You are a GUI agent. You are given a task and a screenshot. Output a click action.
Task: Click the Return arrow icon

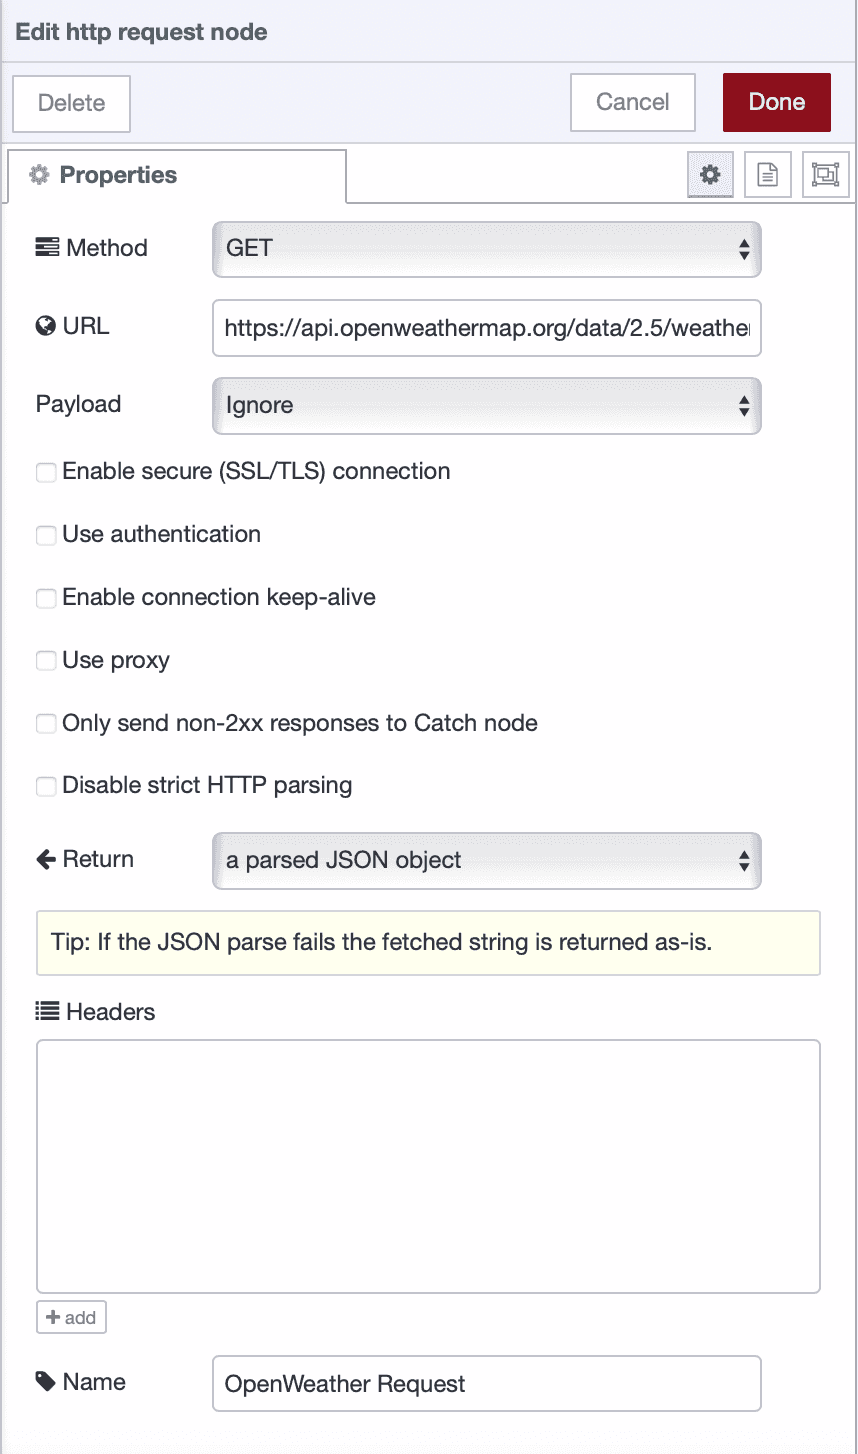[45, 858]
